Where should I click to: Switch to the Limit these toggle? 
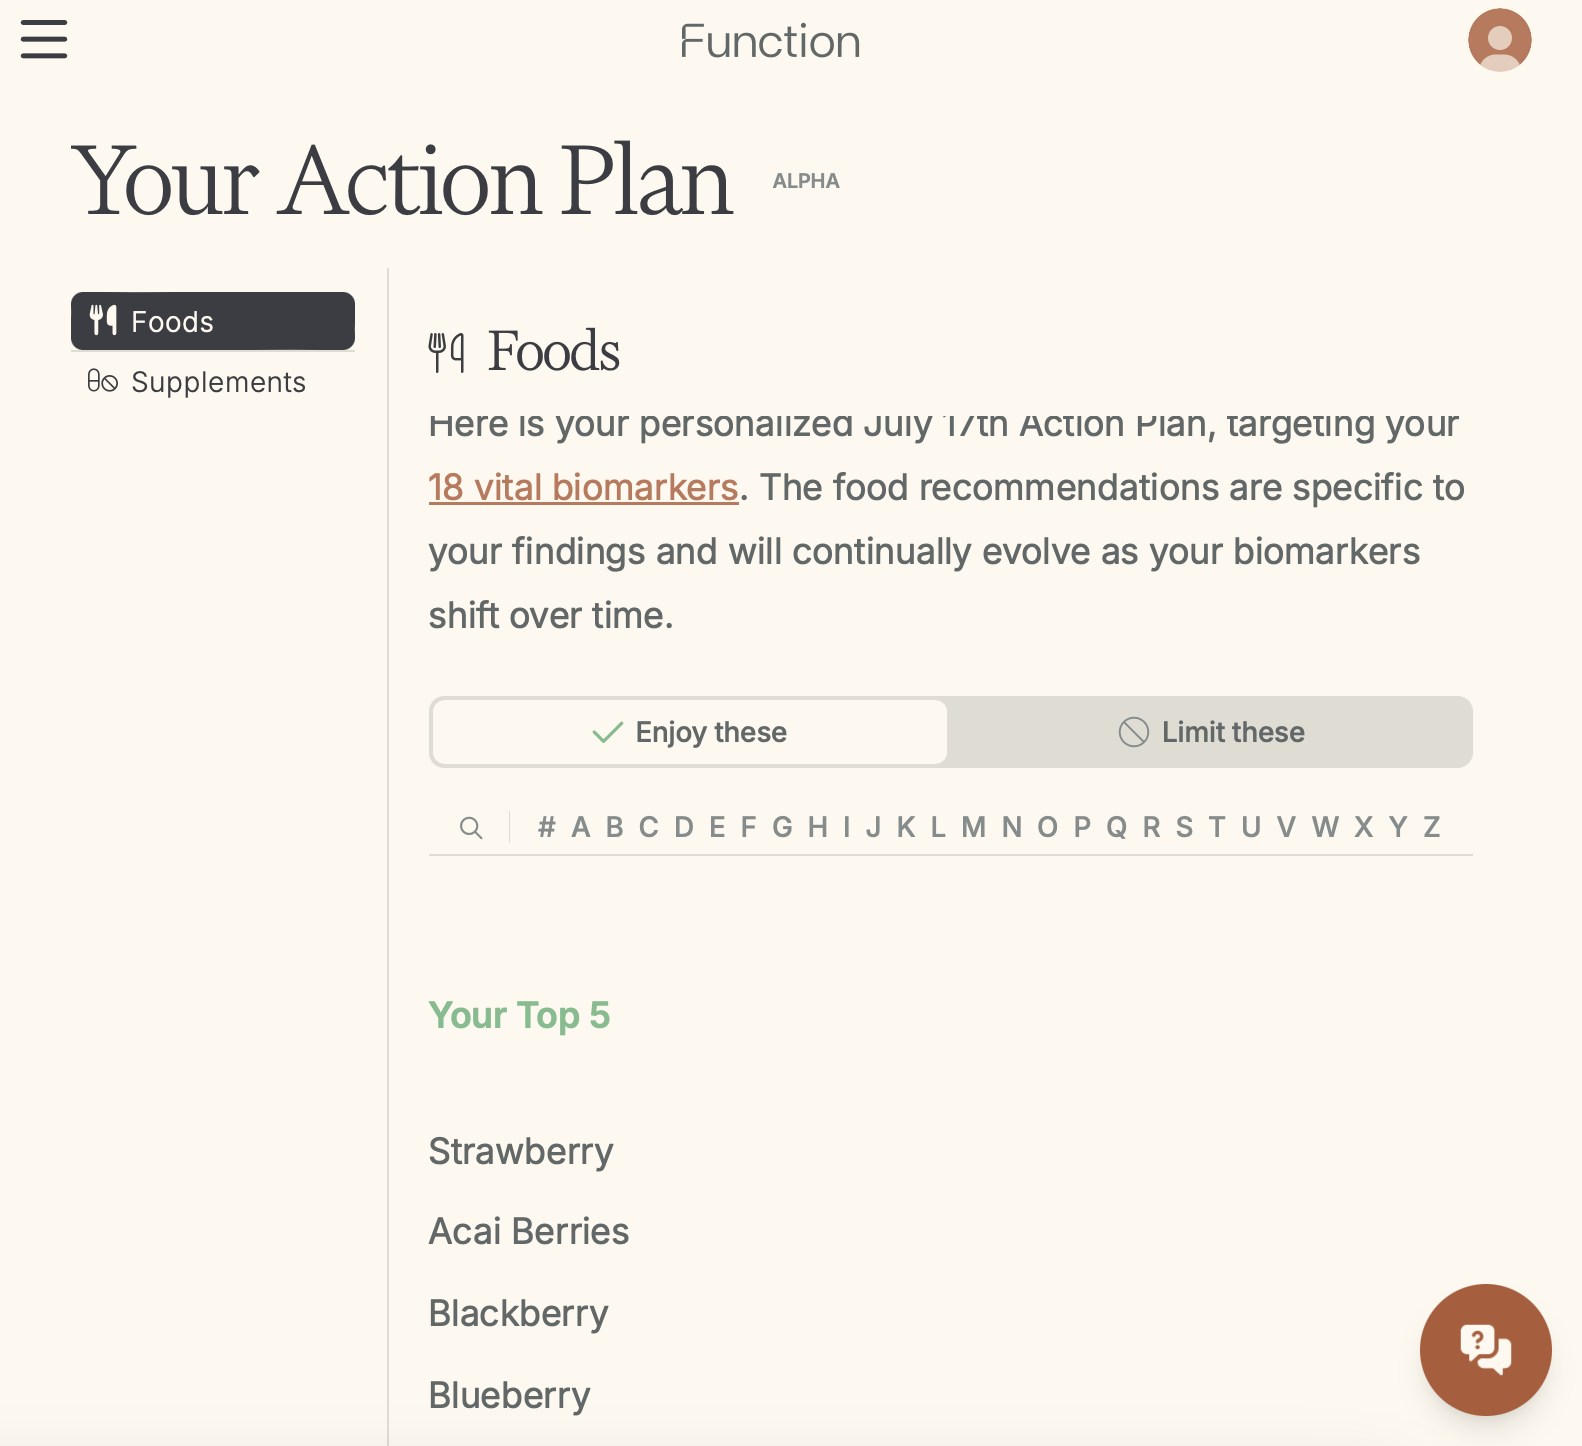(1210, 732)
